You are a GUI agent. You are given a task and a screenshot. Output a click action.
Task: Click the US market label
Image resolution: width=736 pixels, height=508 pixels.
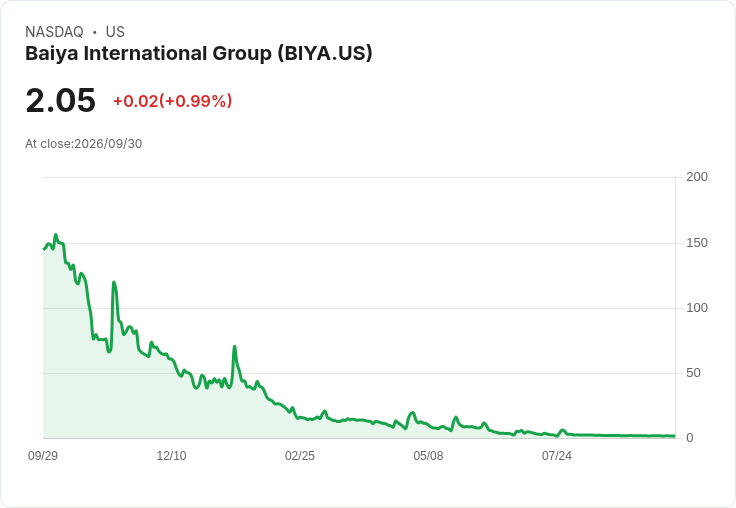point(115,32)
